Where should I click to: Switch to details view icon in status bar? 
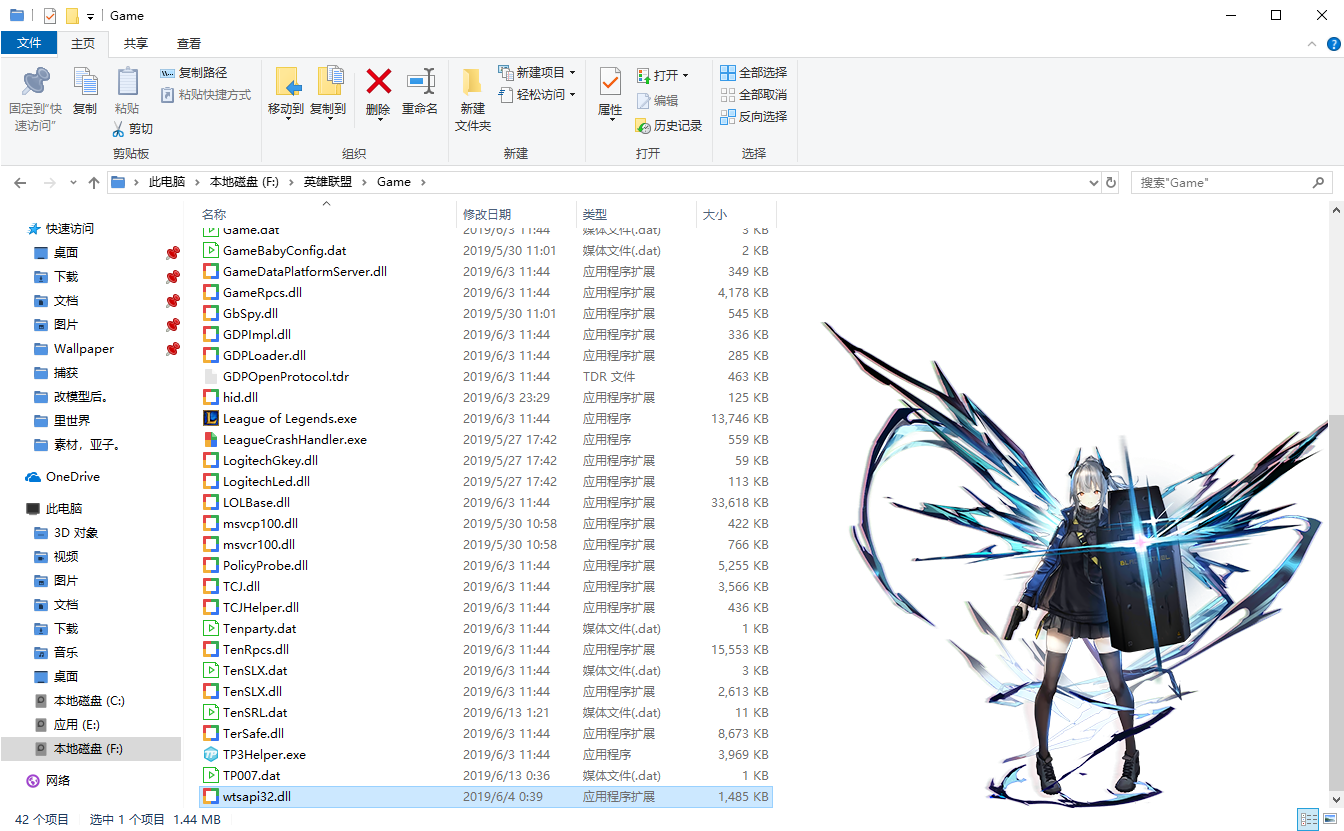click(1307, 820)
